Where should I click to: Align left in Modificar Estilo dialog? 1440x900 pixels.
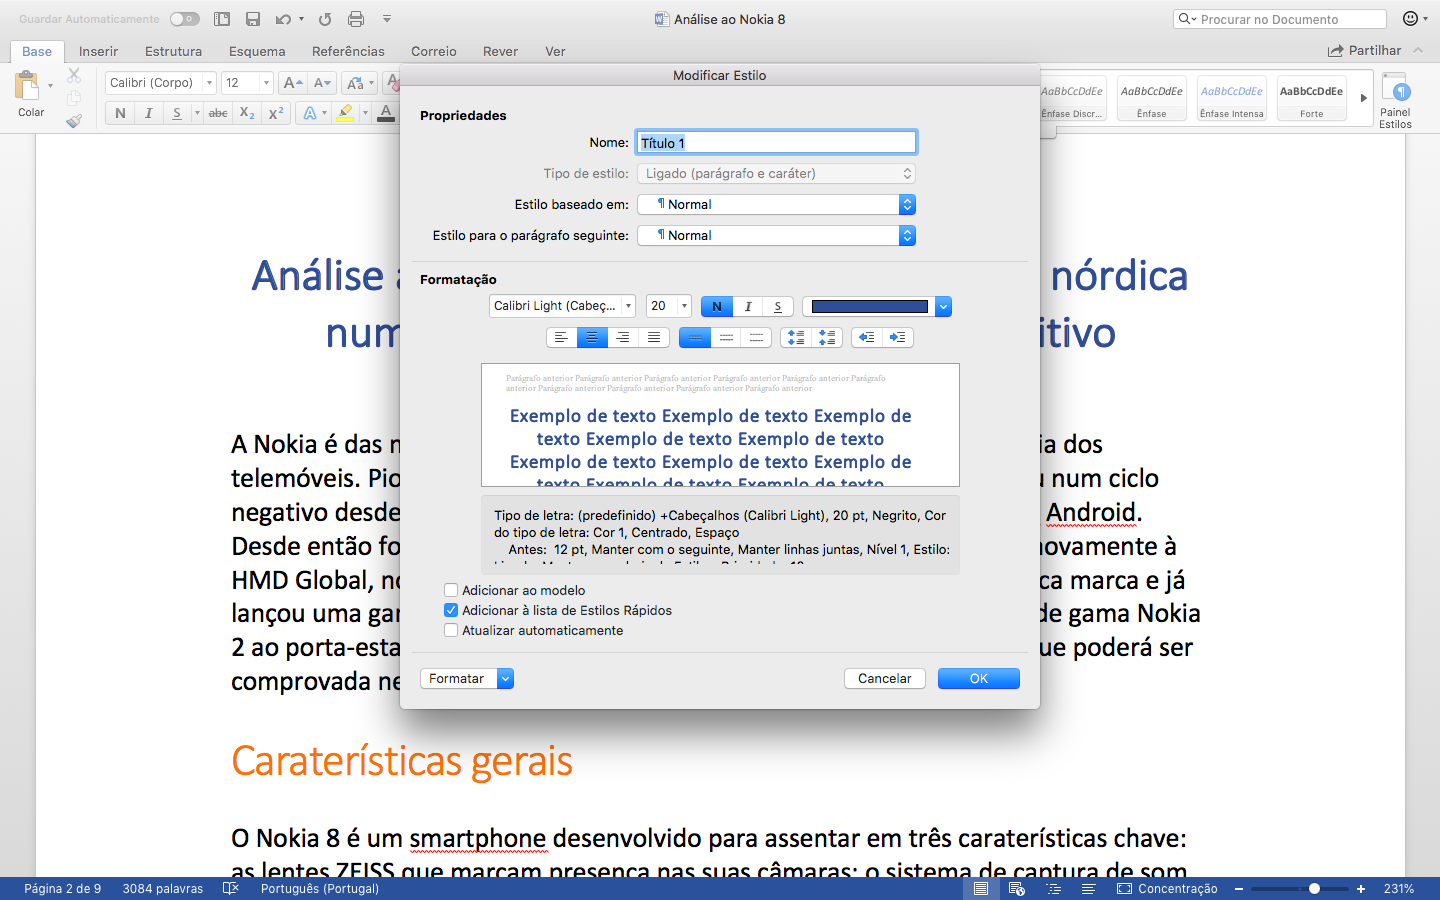(562, 337)
